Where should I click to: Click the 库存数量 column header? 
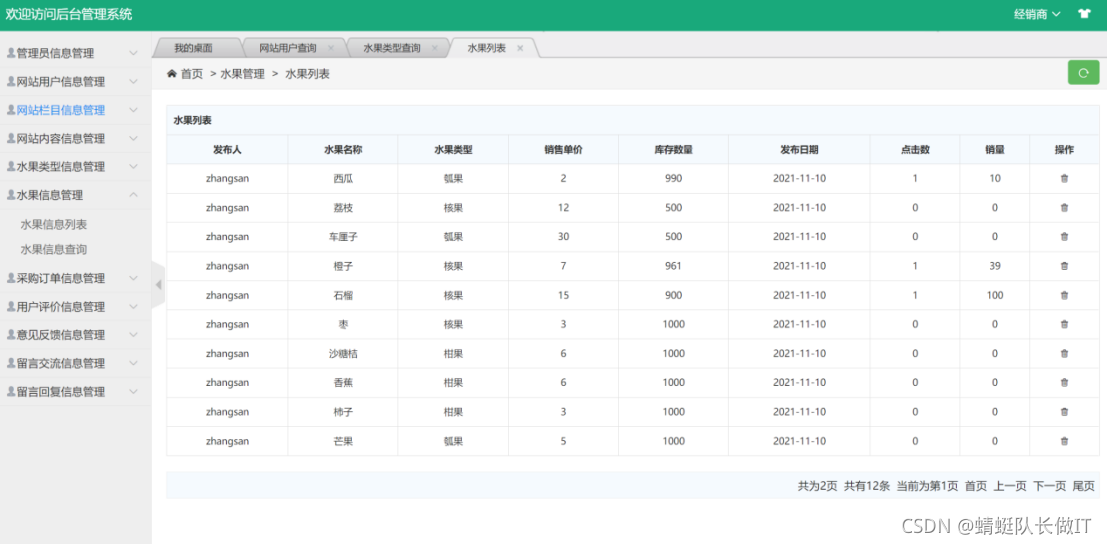[x=674, y=150]
